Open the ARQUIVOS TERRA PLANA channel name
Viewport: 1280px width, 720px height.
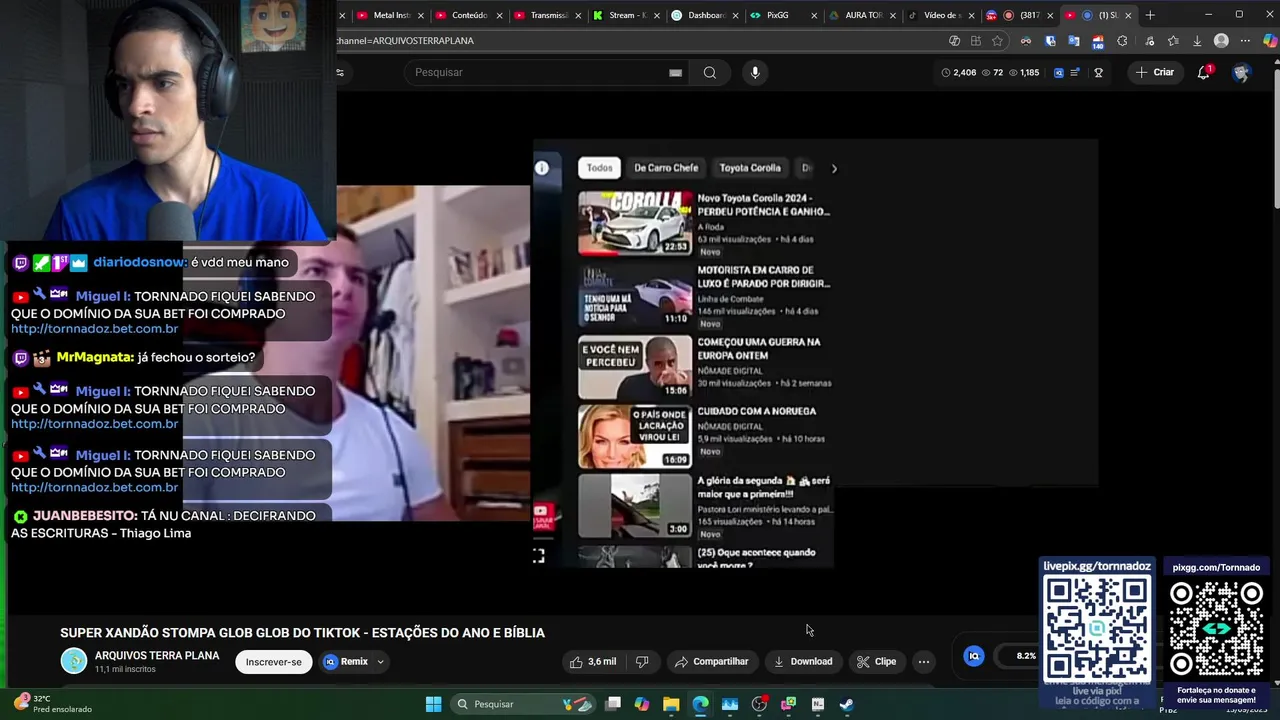(x=157, y=656)
